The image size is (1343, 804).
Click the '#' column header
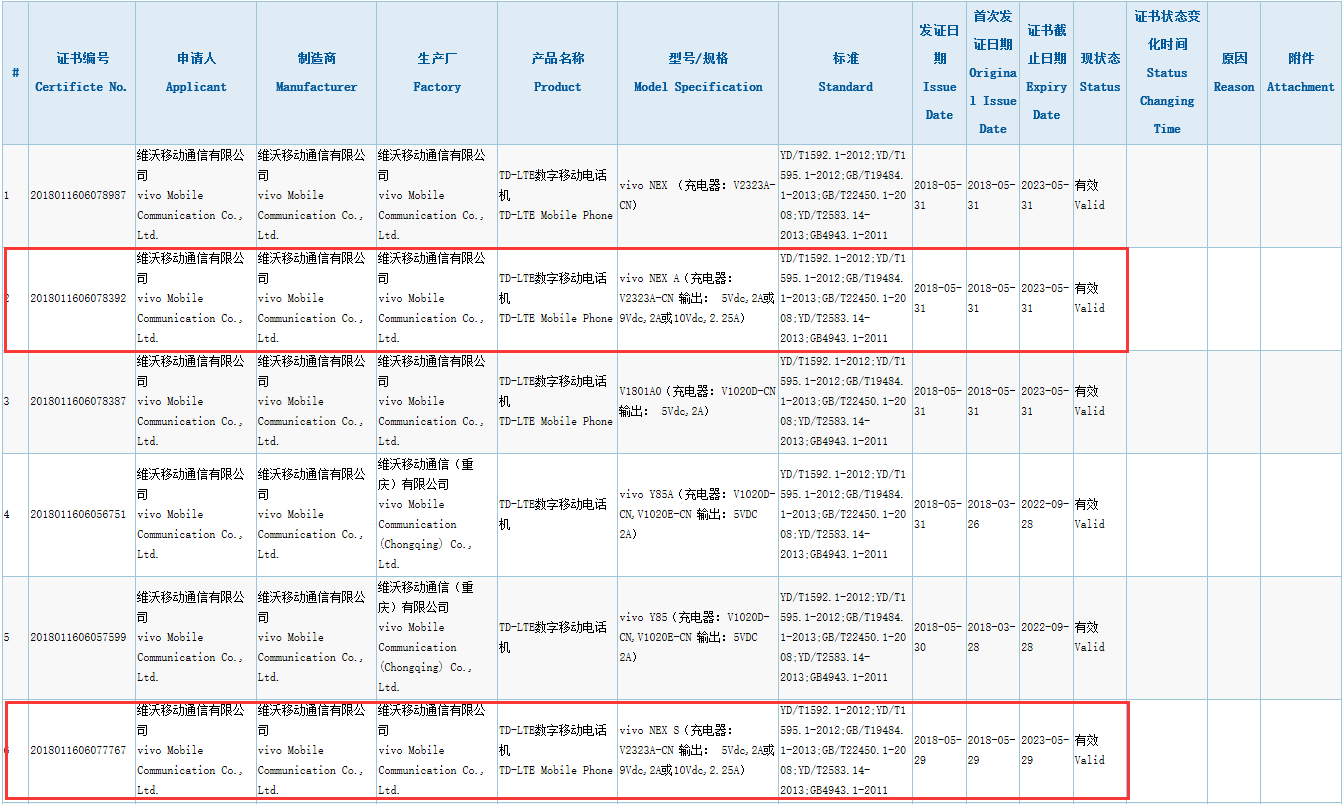[x=15, y=73]
